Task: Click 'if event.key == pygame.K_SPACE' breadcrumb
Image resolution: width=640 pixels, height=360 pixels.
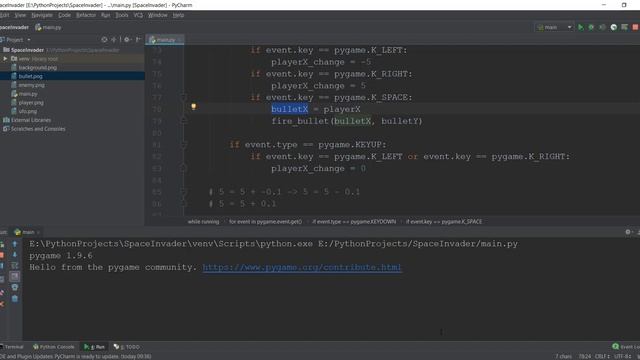Action: (444, 222)
